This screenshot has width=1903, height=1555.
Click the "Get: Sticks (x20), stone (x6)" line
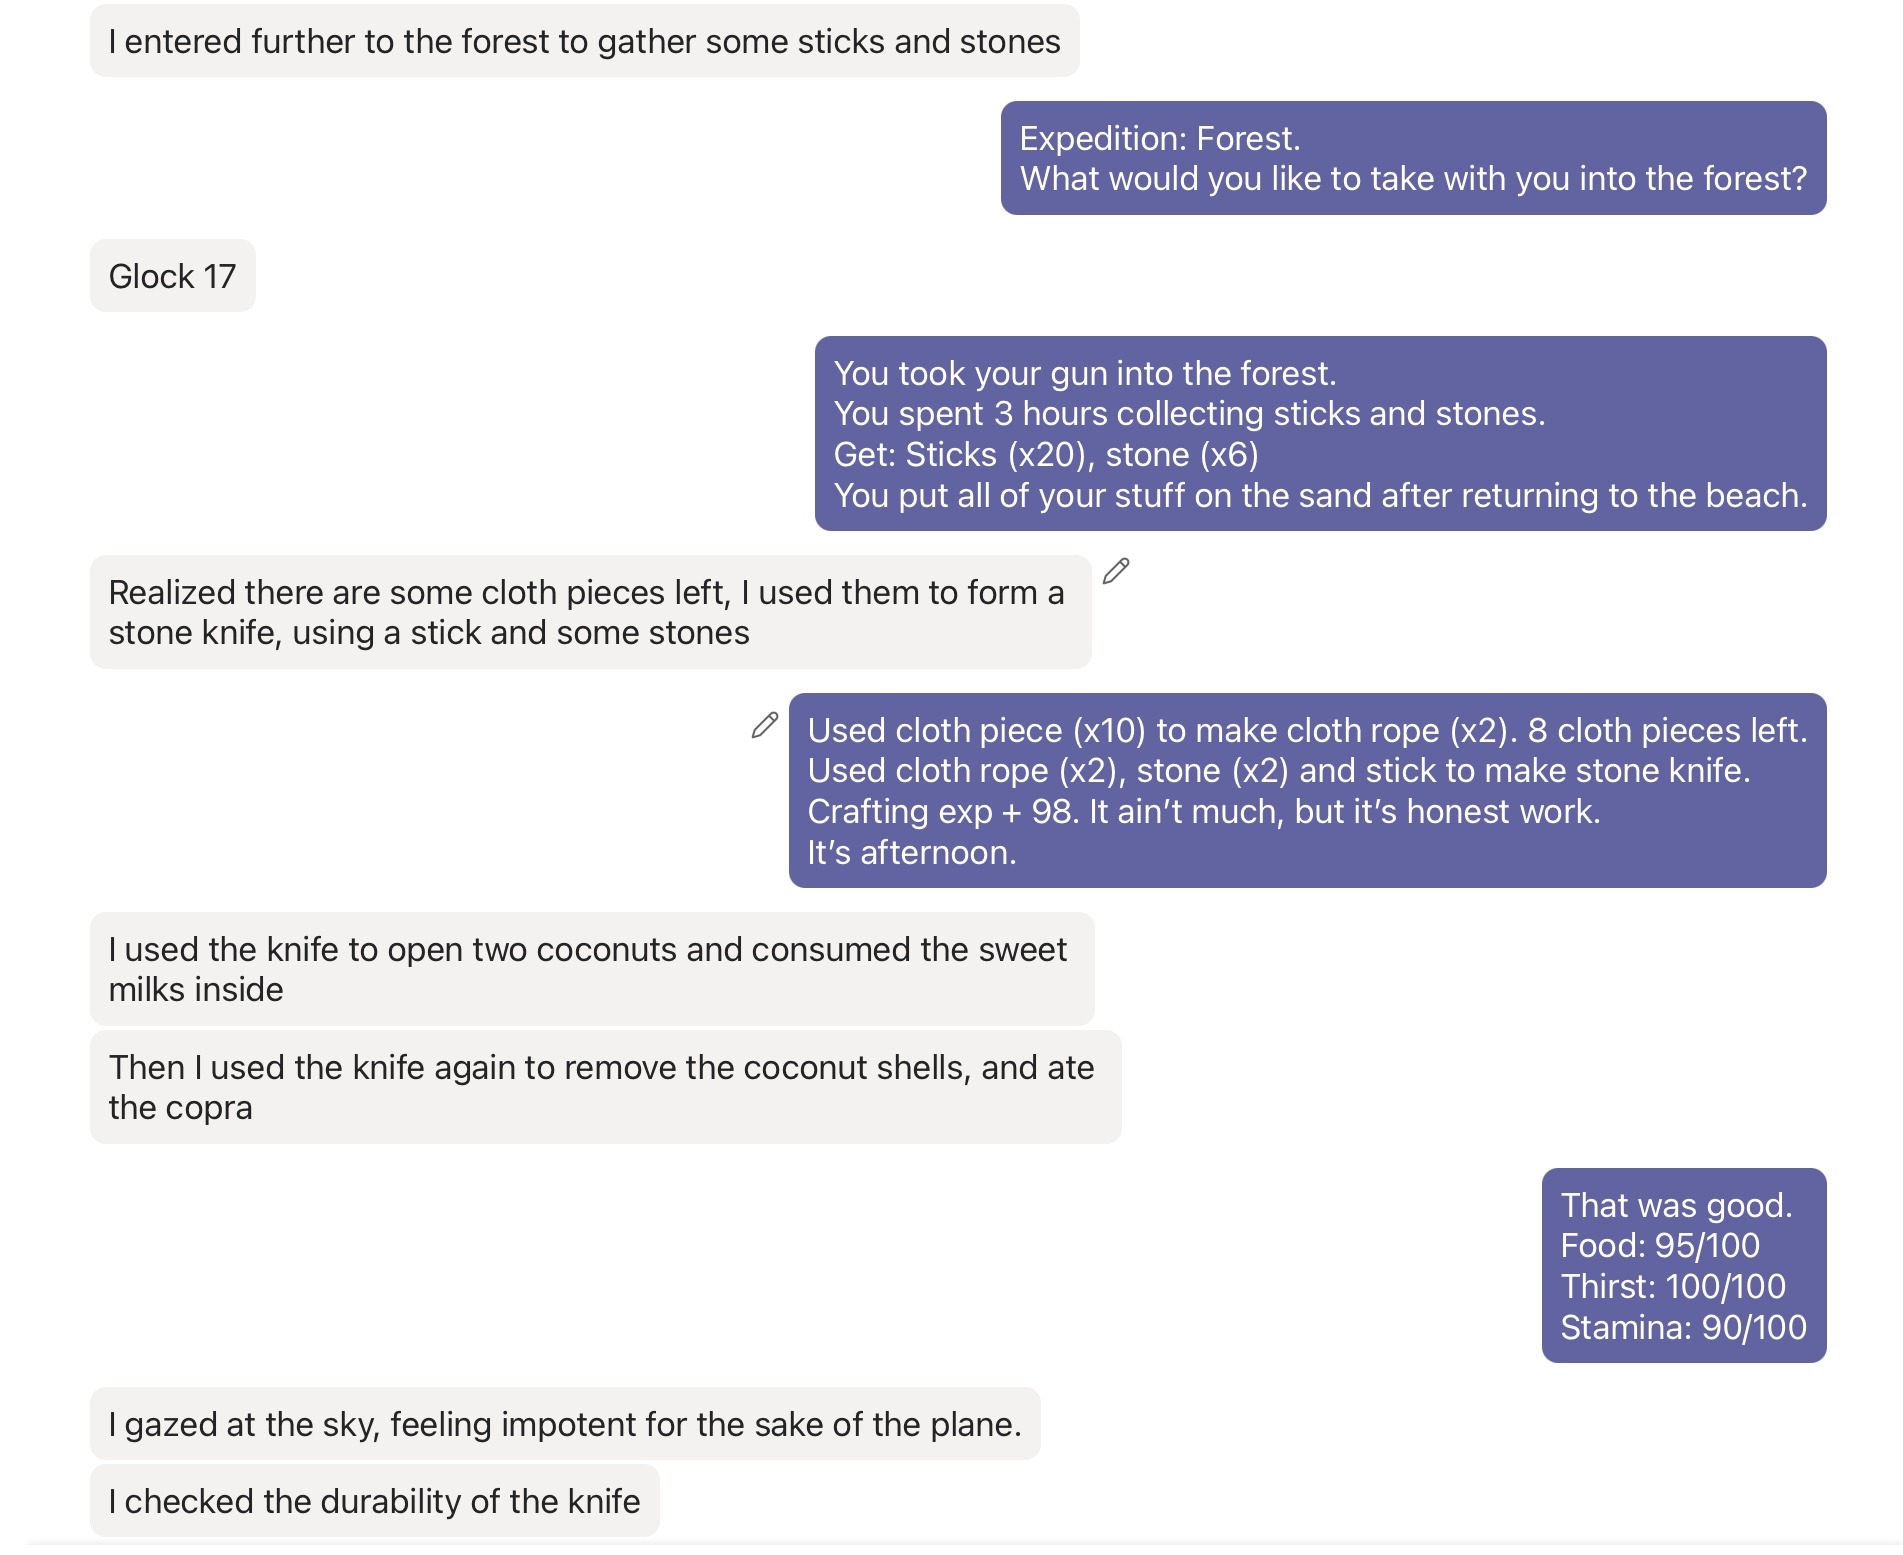point(1045,455)
